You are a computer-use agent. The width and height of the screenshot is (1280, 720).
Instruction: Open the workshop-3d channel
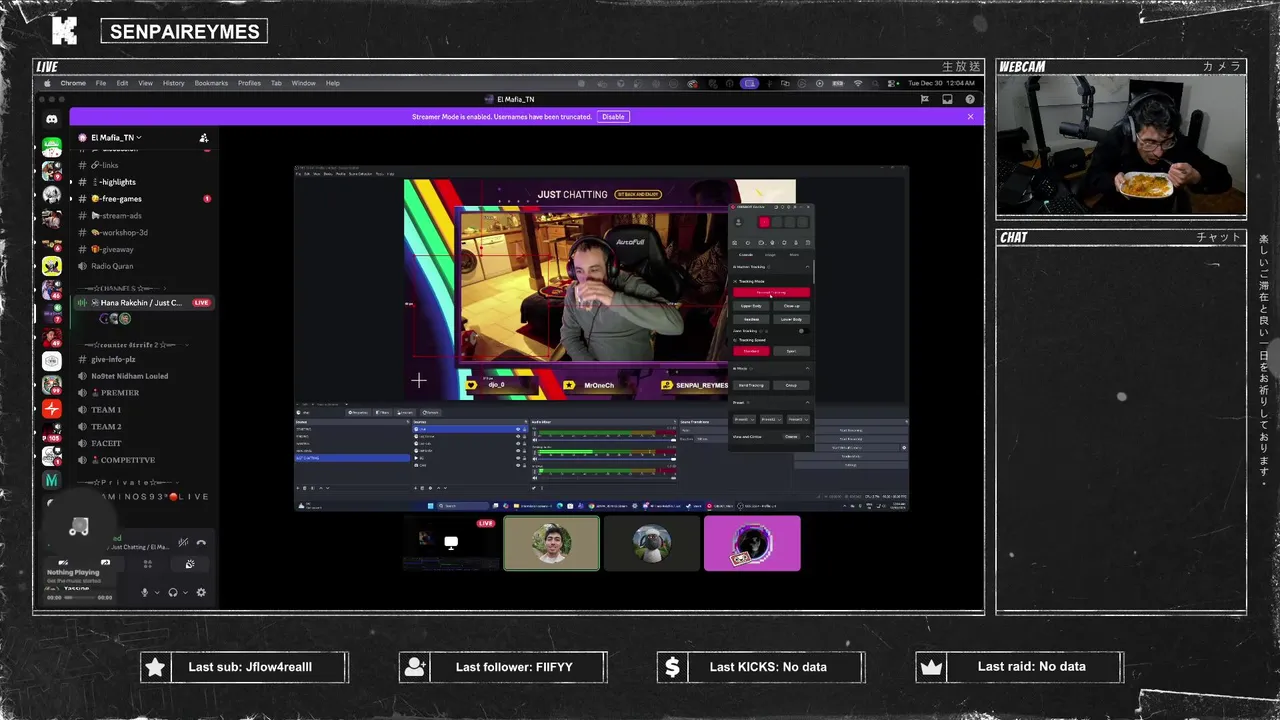(x=142, y=233)
